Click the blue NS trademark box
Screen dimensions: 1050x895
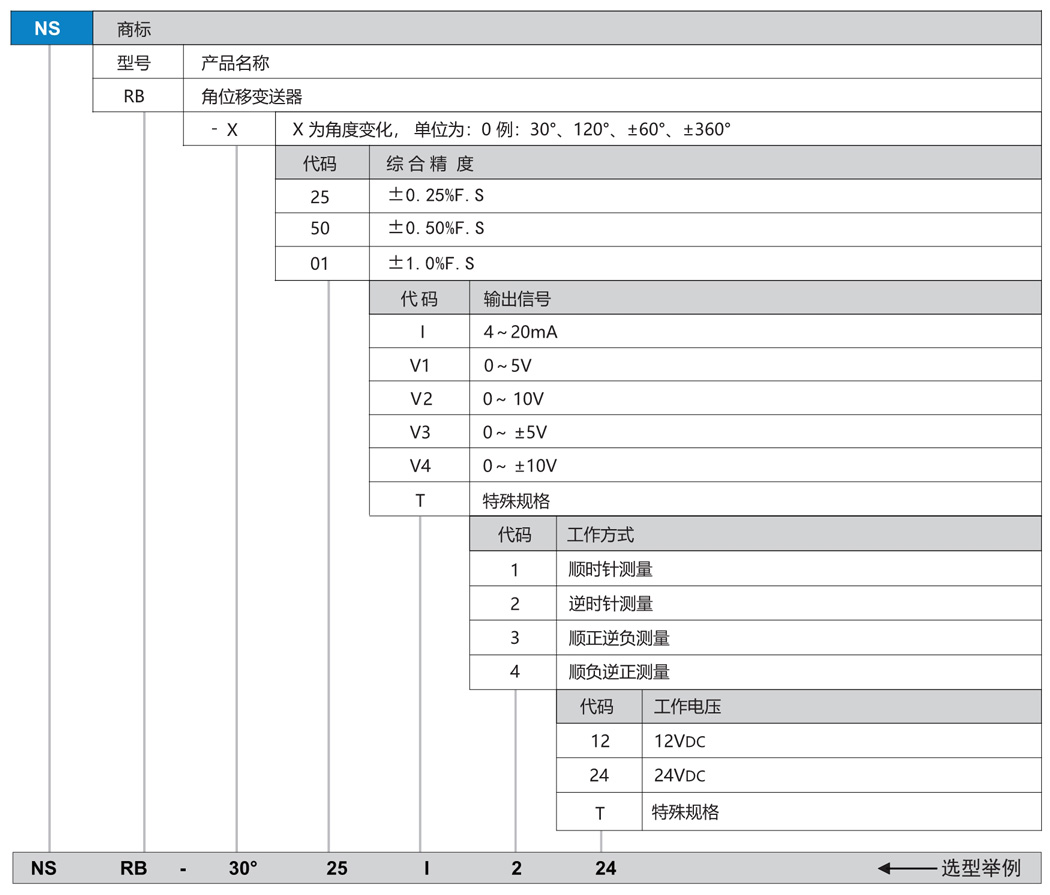(47, 28)
